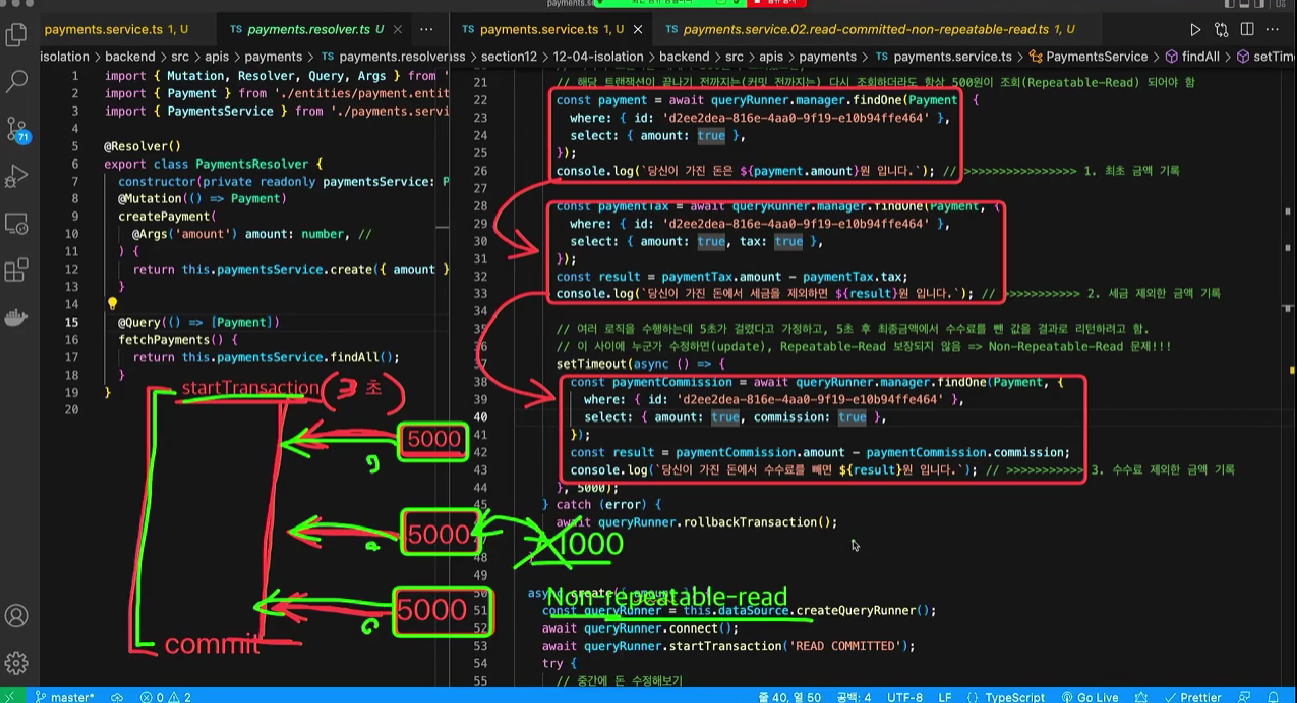Open More Actions in left editor group
The image size is (1297, 703).
[426, 30]
